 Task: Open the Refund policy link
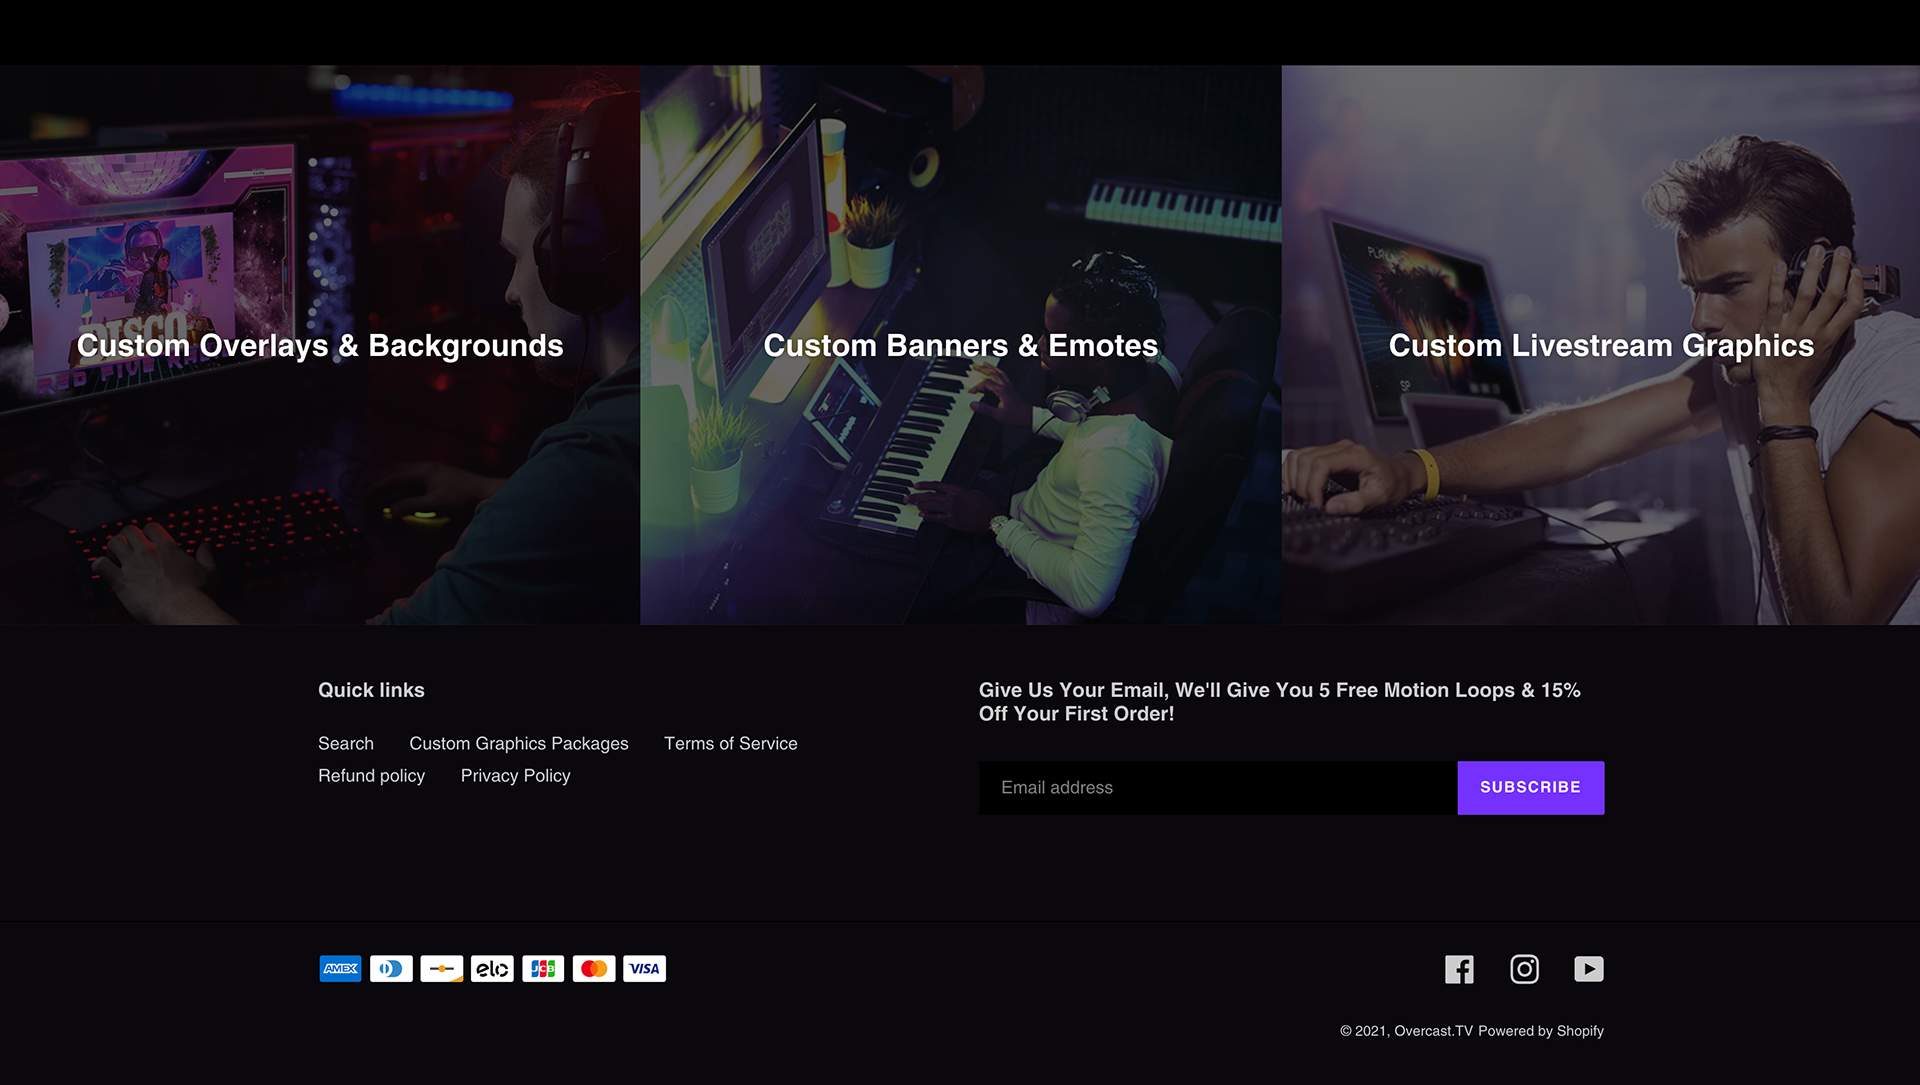[371, 775]
